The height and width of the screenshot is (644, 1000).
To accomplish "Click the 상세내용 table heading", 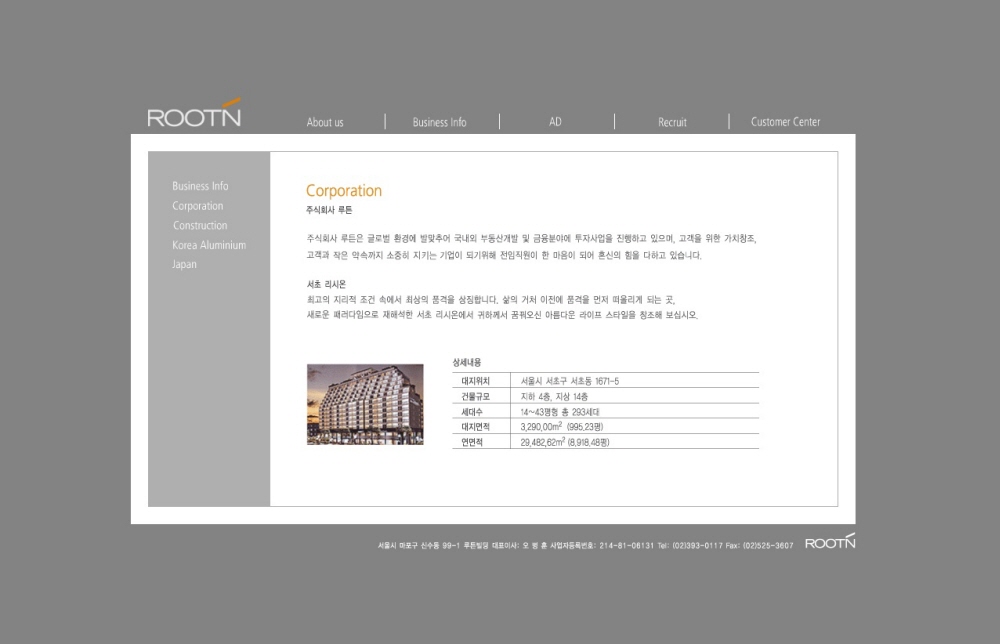I will 467,362.
